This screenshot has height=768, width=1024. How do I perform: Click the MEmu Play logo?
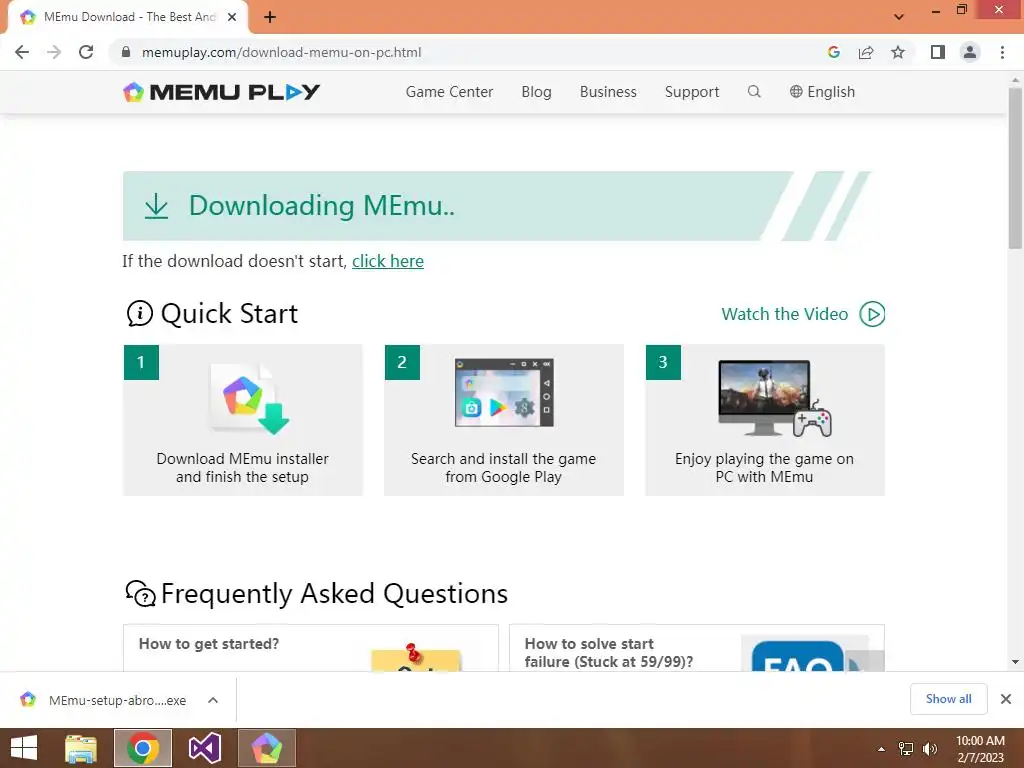[x=221, y=92]
